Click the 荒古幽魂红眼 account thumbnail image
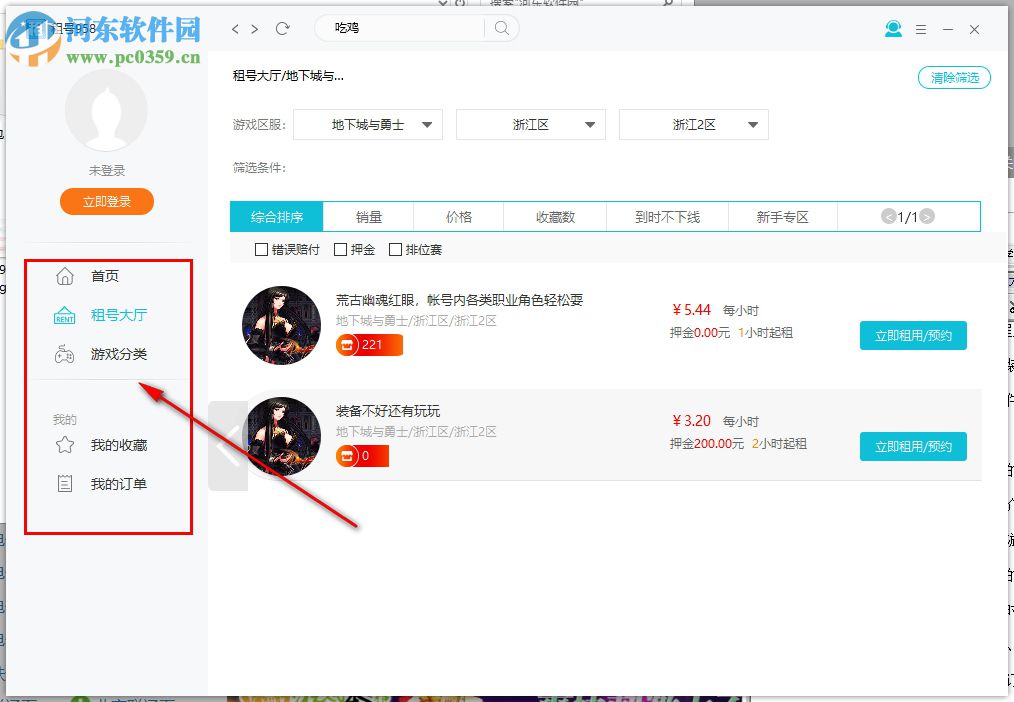This screenshot has width=1014, height=702. click(x=283, y=325)
